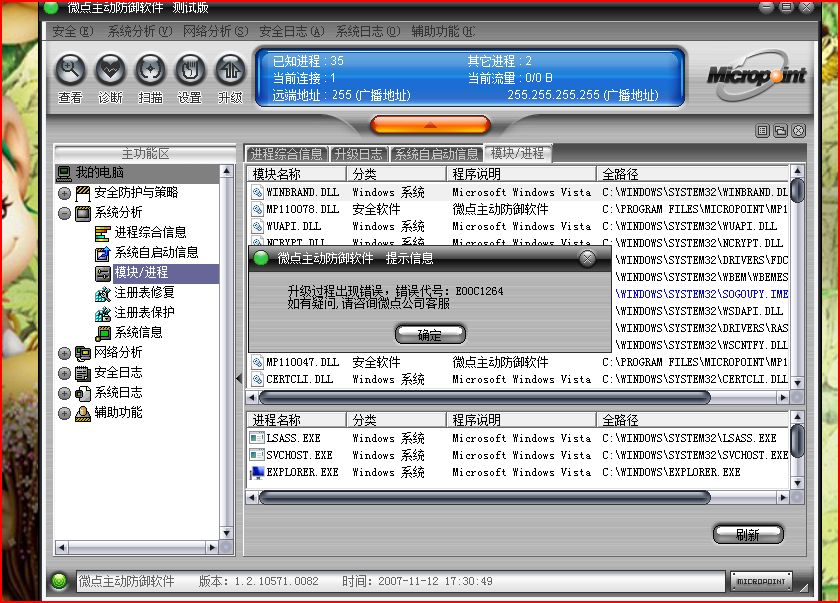Collapse the top panel with the orange arrow

[x=430, y=125]
